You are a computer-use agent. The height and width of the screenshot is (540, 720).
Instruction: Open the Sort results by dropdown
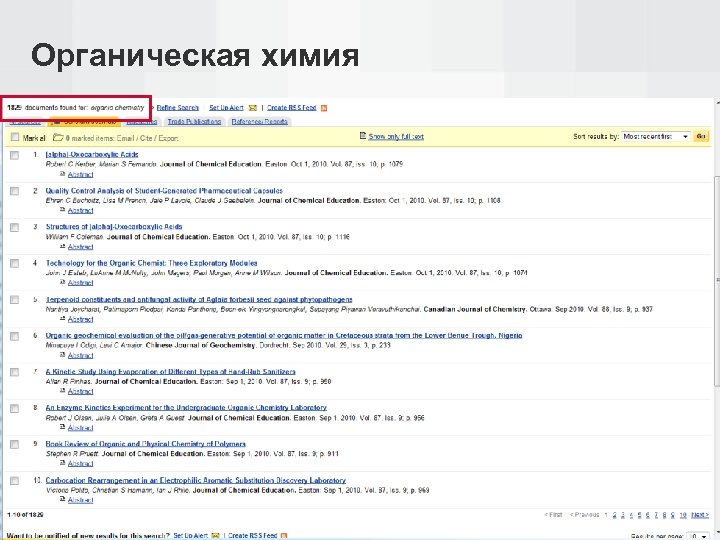656,136
